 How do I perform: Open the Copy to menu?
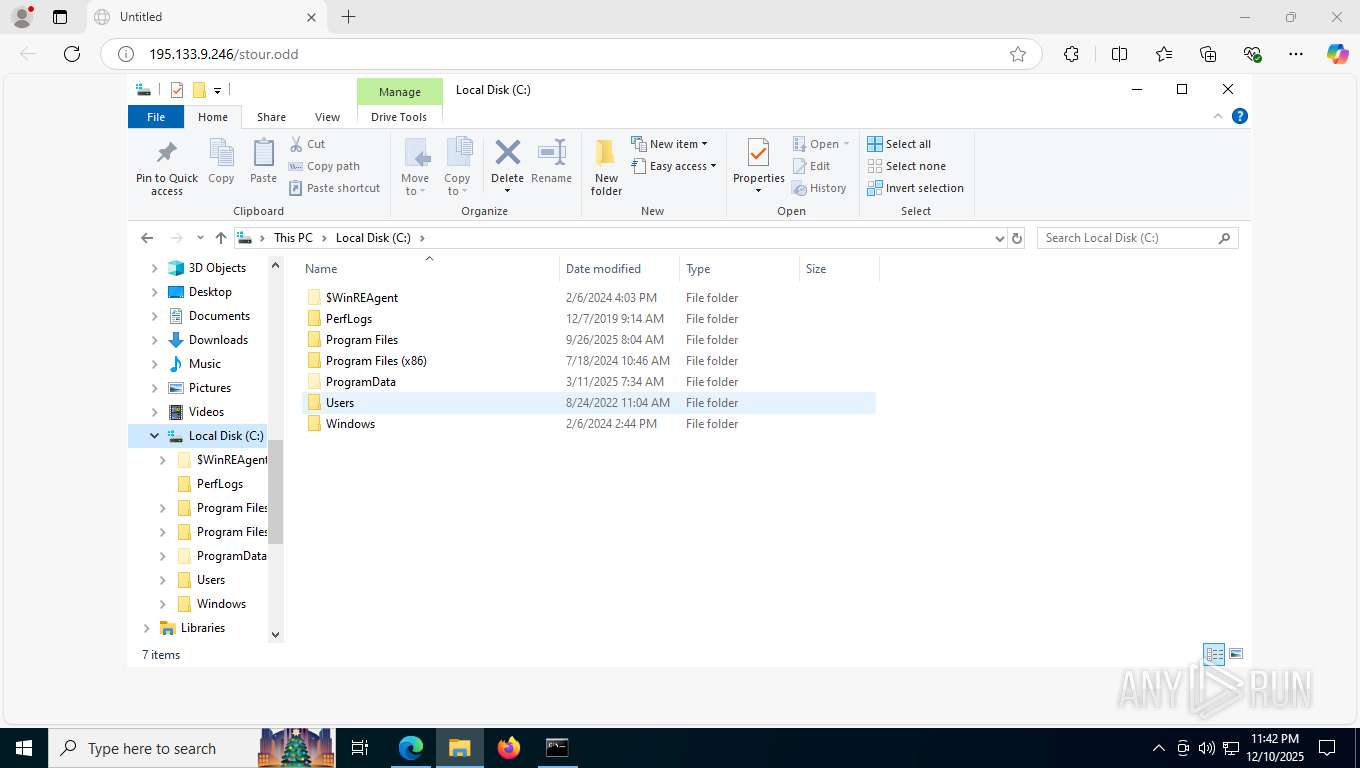click(458, 167)
